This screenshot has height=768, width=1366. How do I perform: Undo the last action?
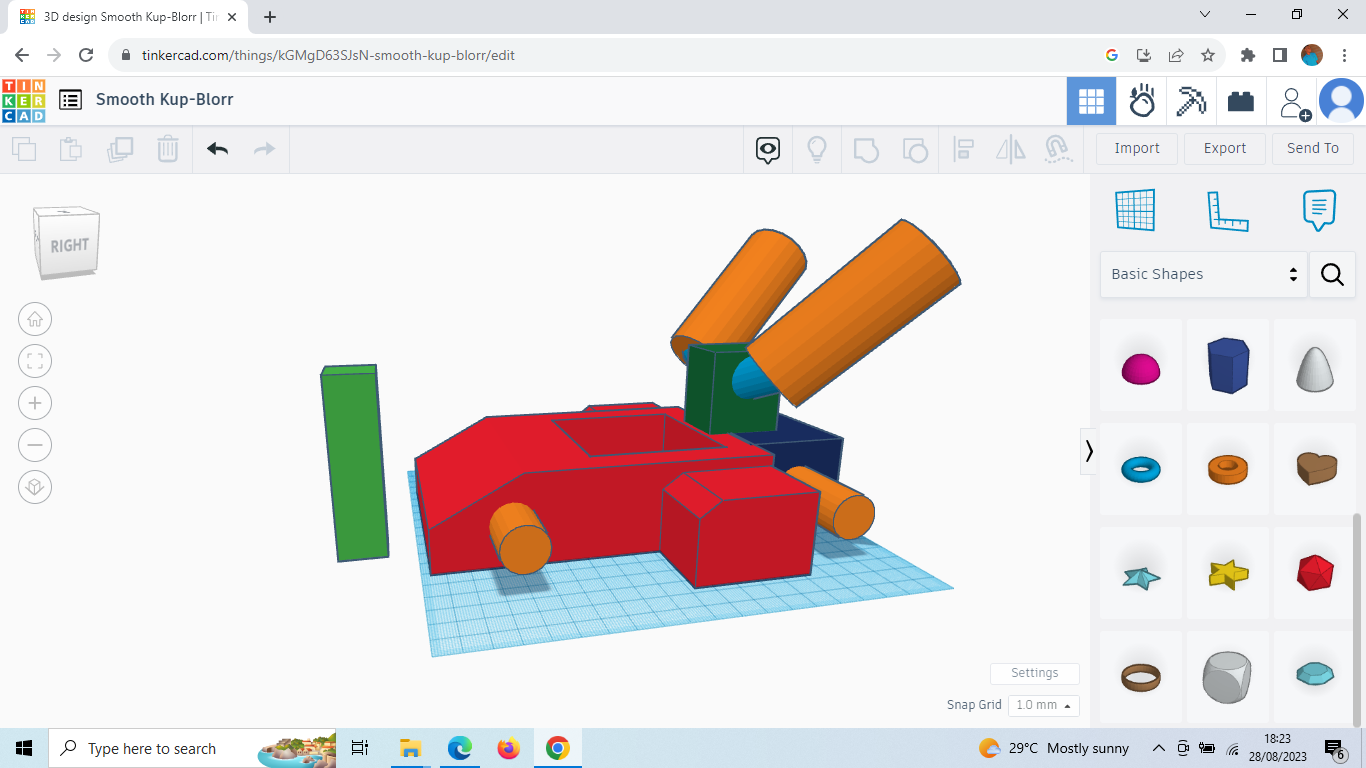[218, 148]
